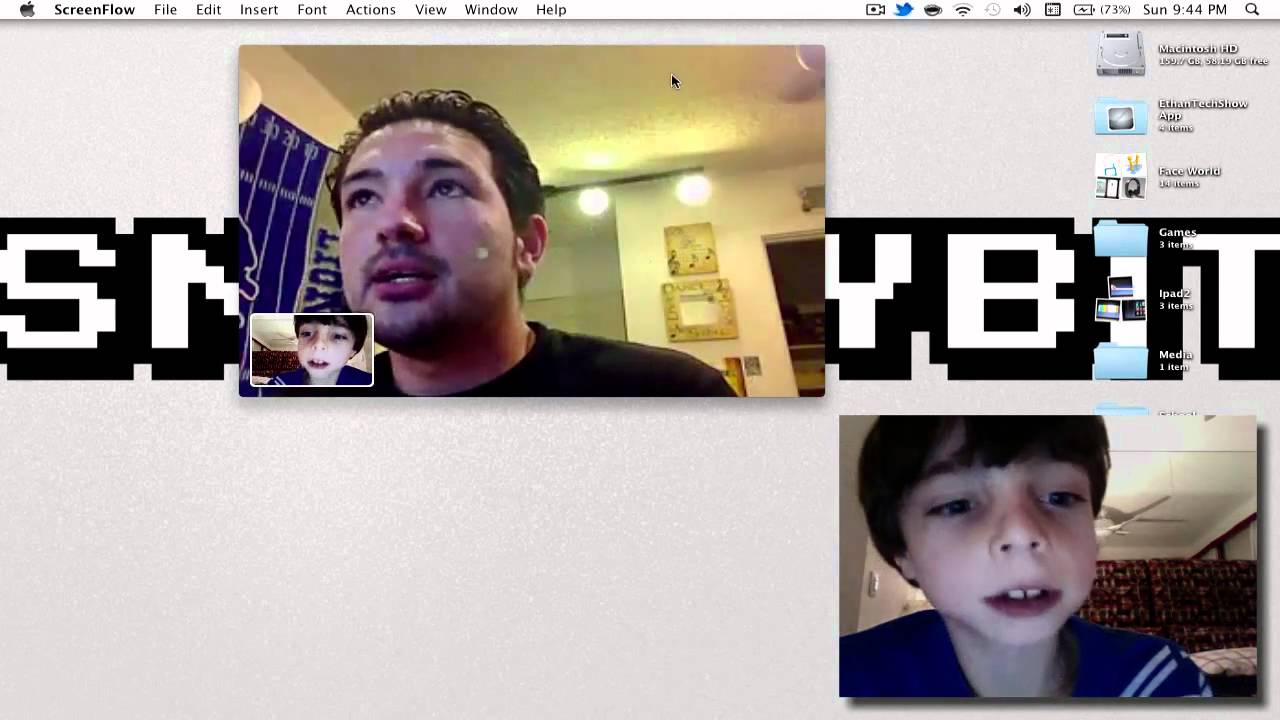Open the Font menu

point(312,10)
